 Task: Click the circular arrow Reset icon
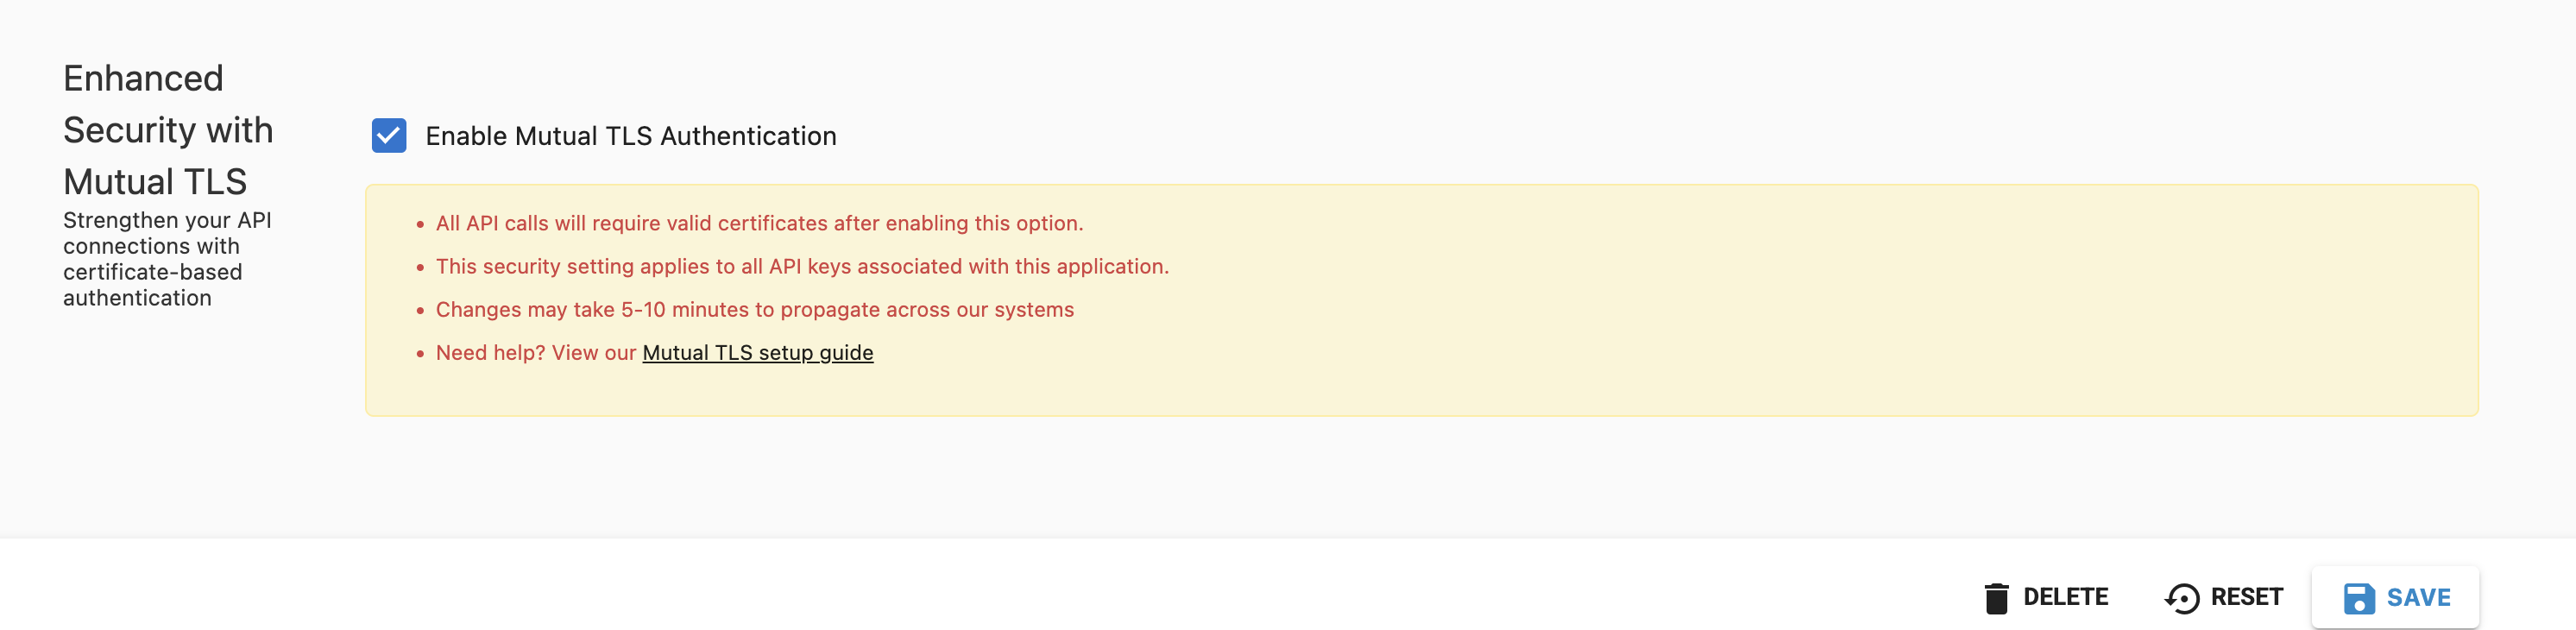point(2182,598)
